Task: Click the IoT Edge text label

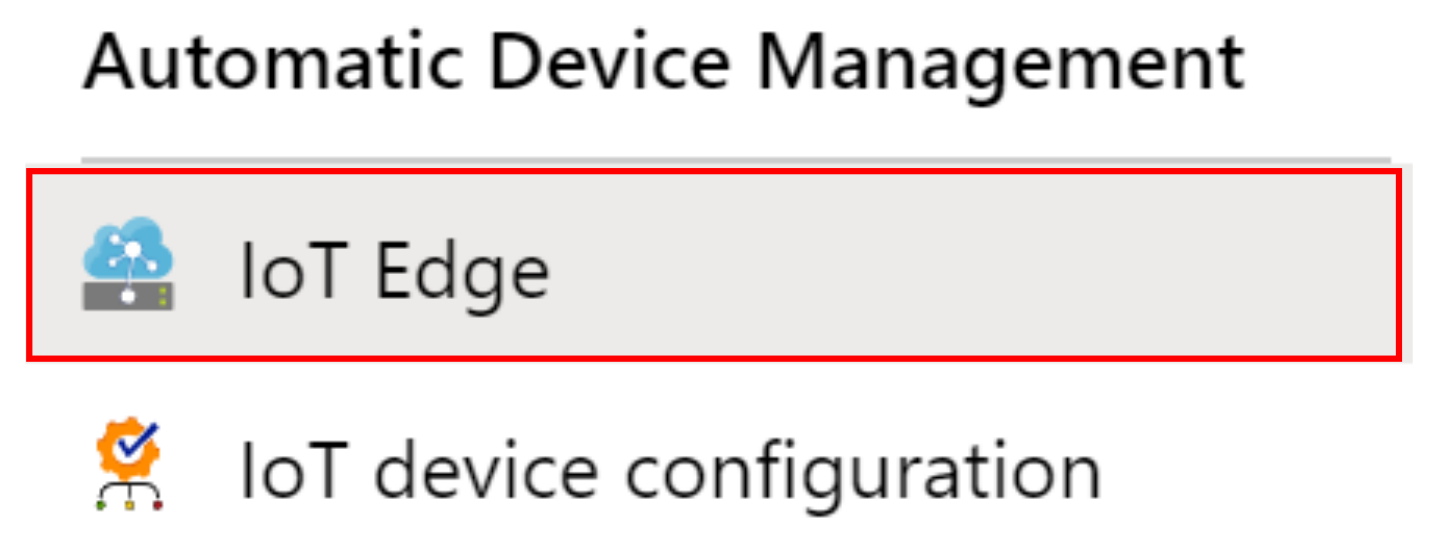Action: point(394,270)
